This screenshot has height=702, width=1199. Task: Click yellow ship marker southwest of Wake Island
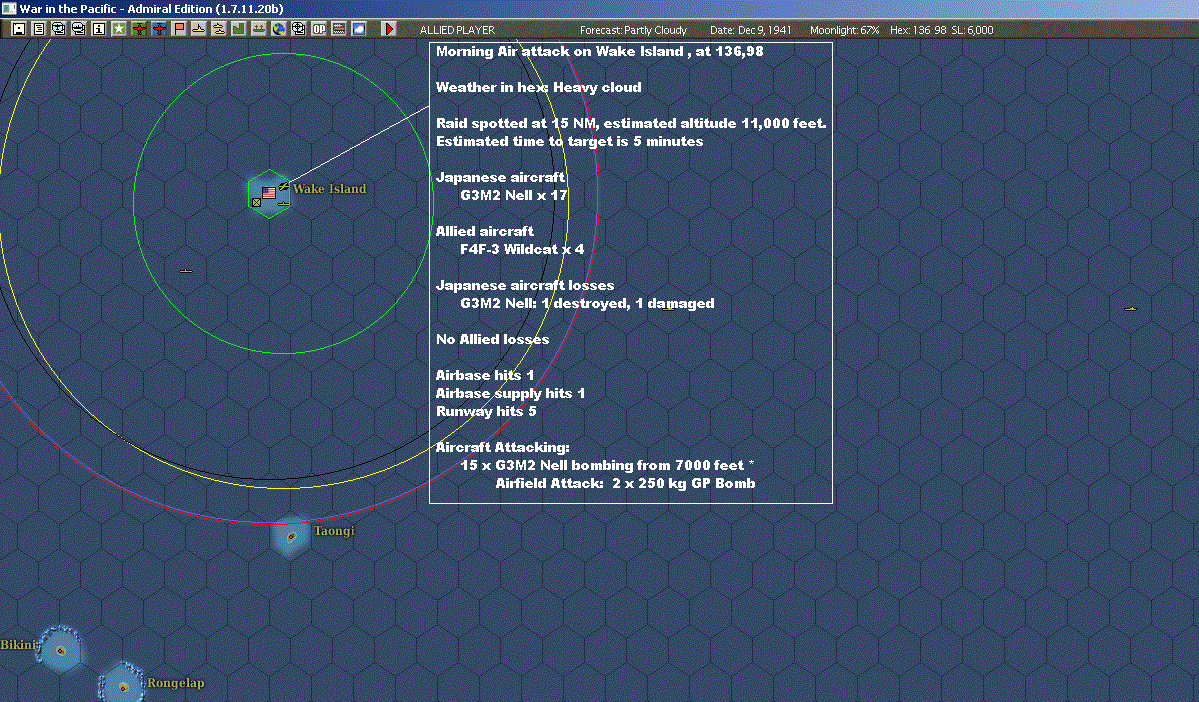pyautogui.click(x=186, y=271)
